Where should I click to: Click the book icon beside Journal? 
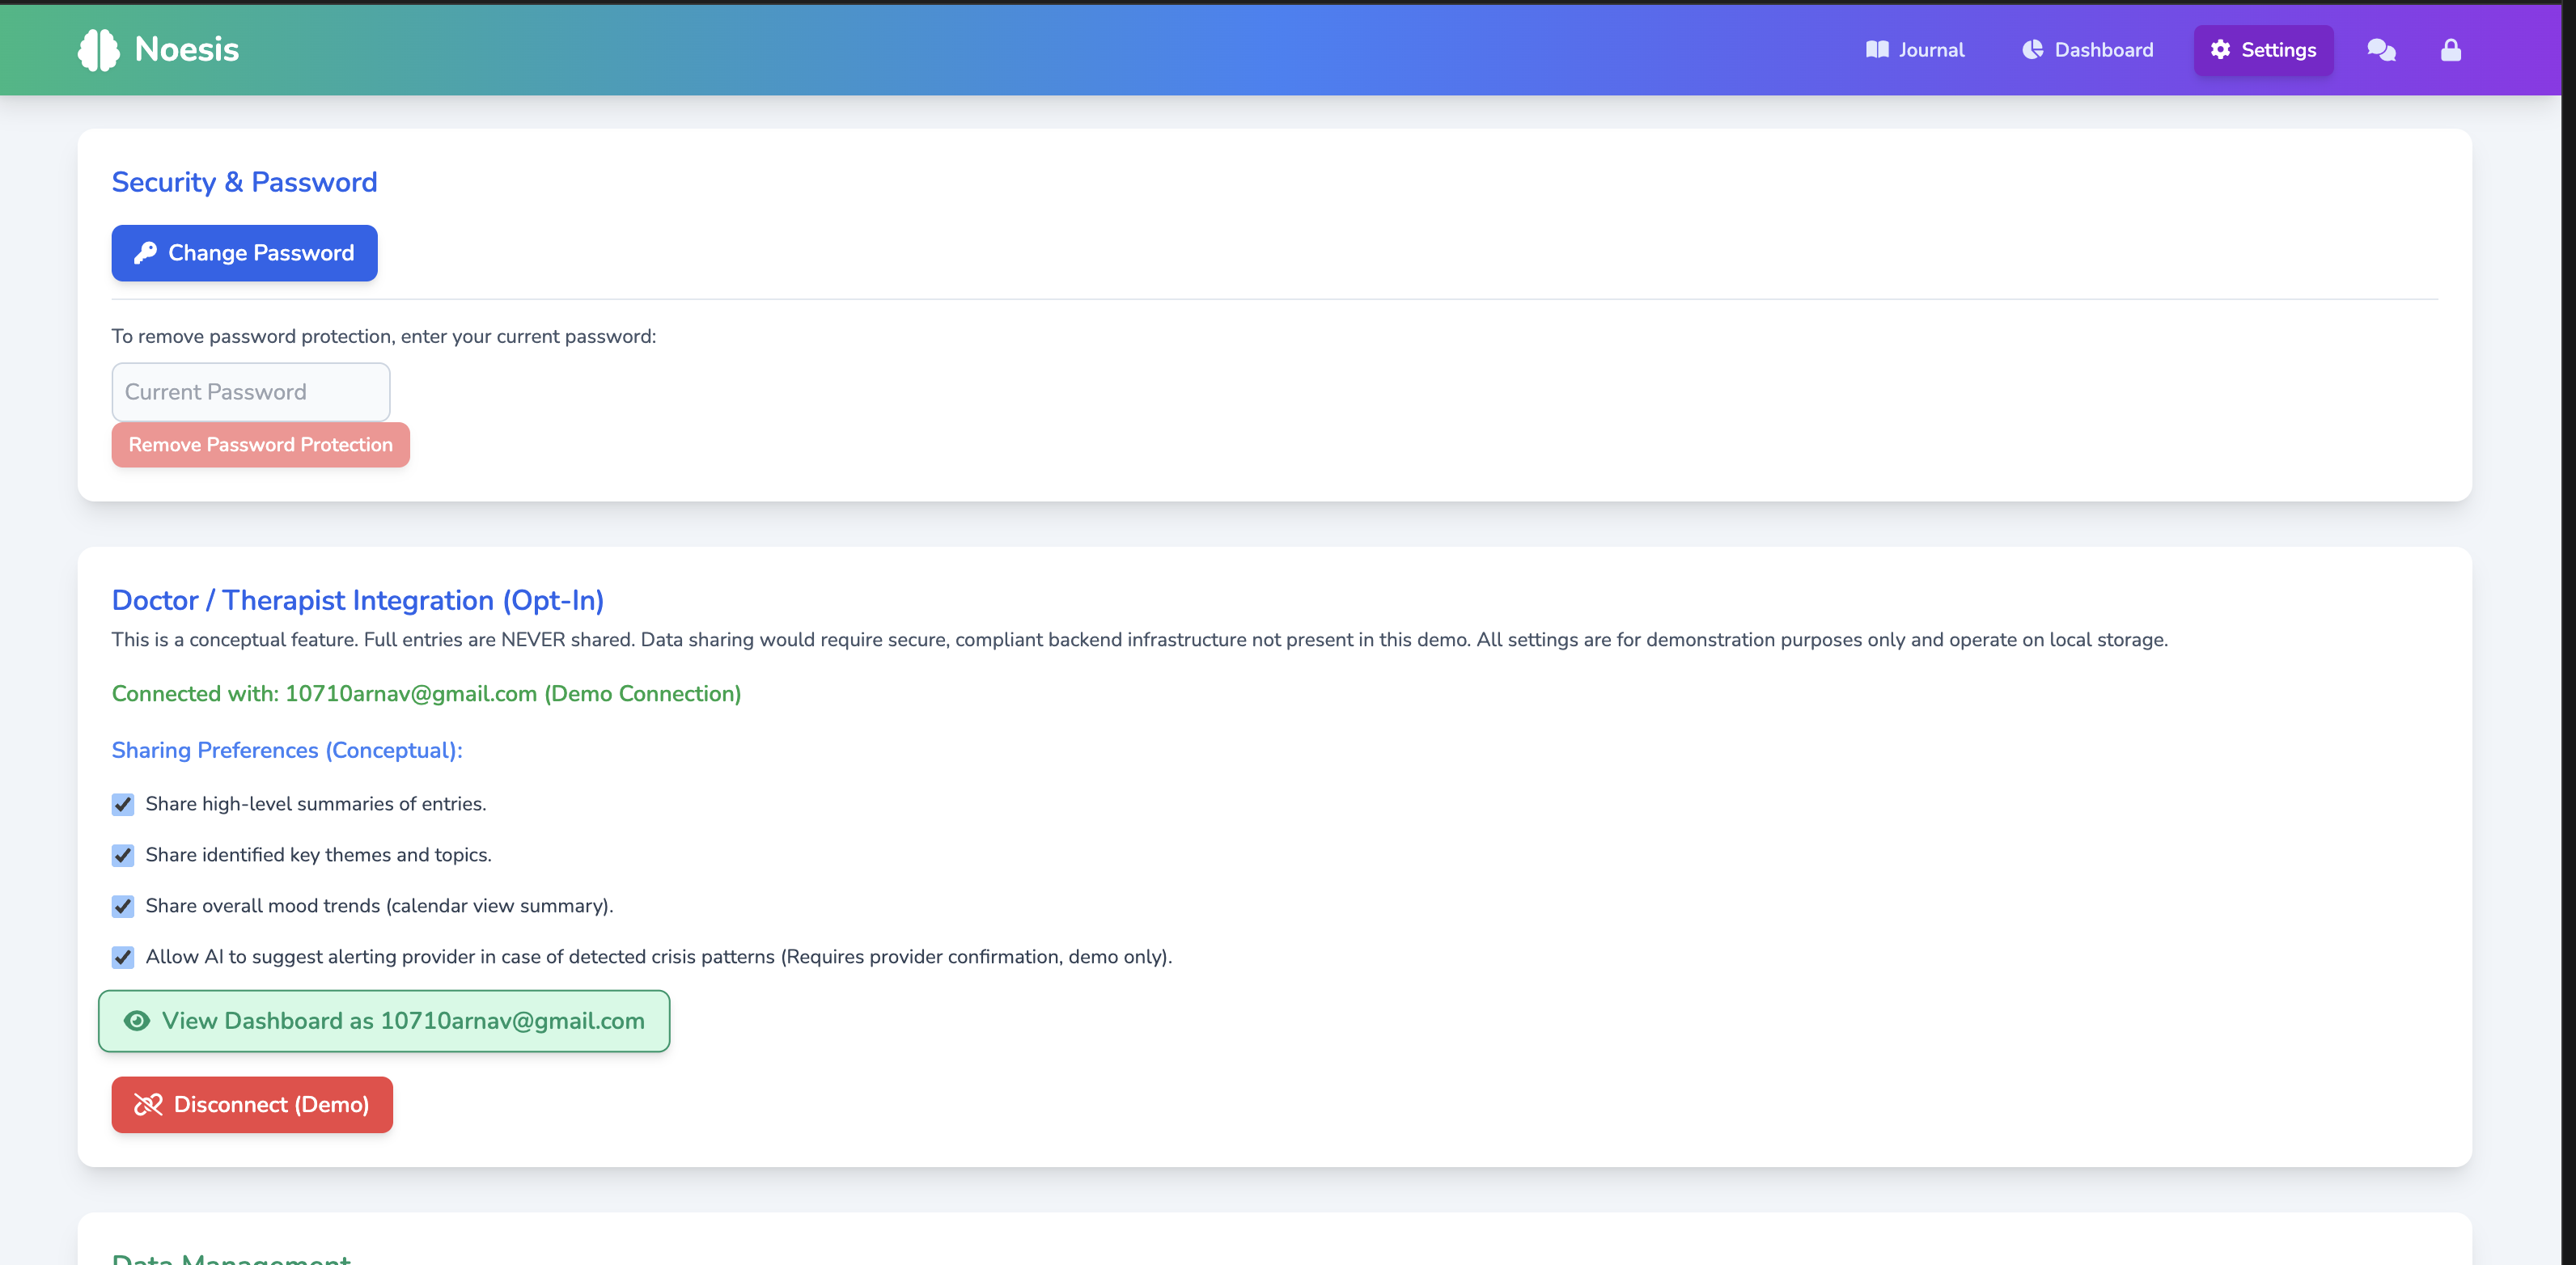[1877, 50]
